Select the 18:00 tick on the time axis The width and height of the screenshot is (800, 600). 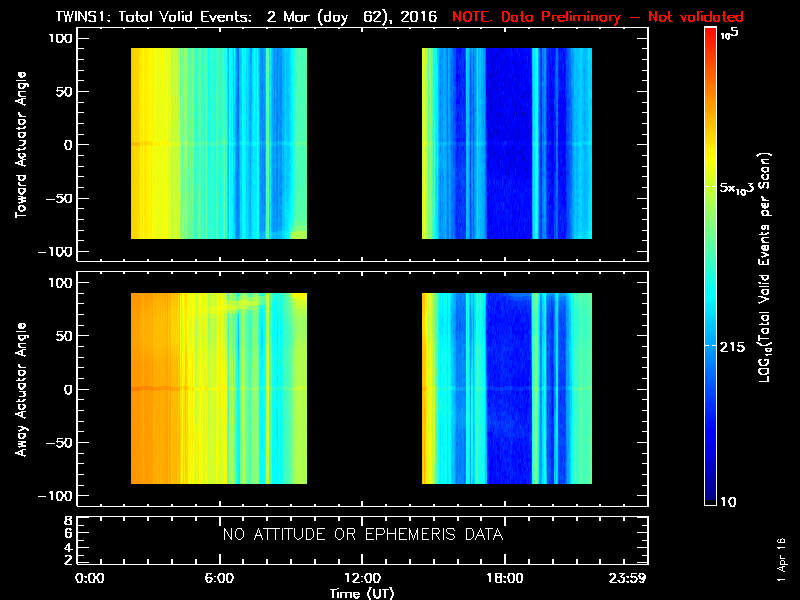[x=504, y=578]
